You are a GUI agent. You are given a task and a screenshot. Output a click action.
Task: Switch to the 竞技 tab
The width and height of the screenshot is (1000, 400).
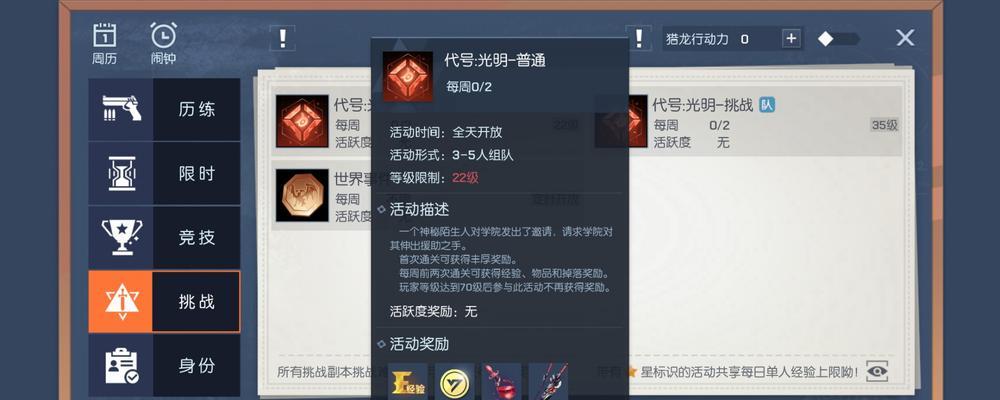tap(165, 237)
